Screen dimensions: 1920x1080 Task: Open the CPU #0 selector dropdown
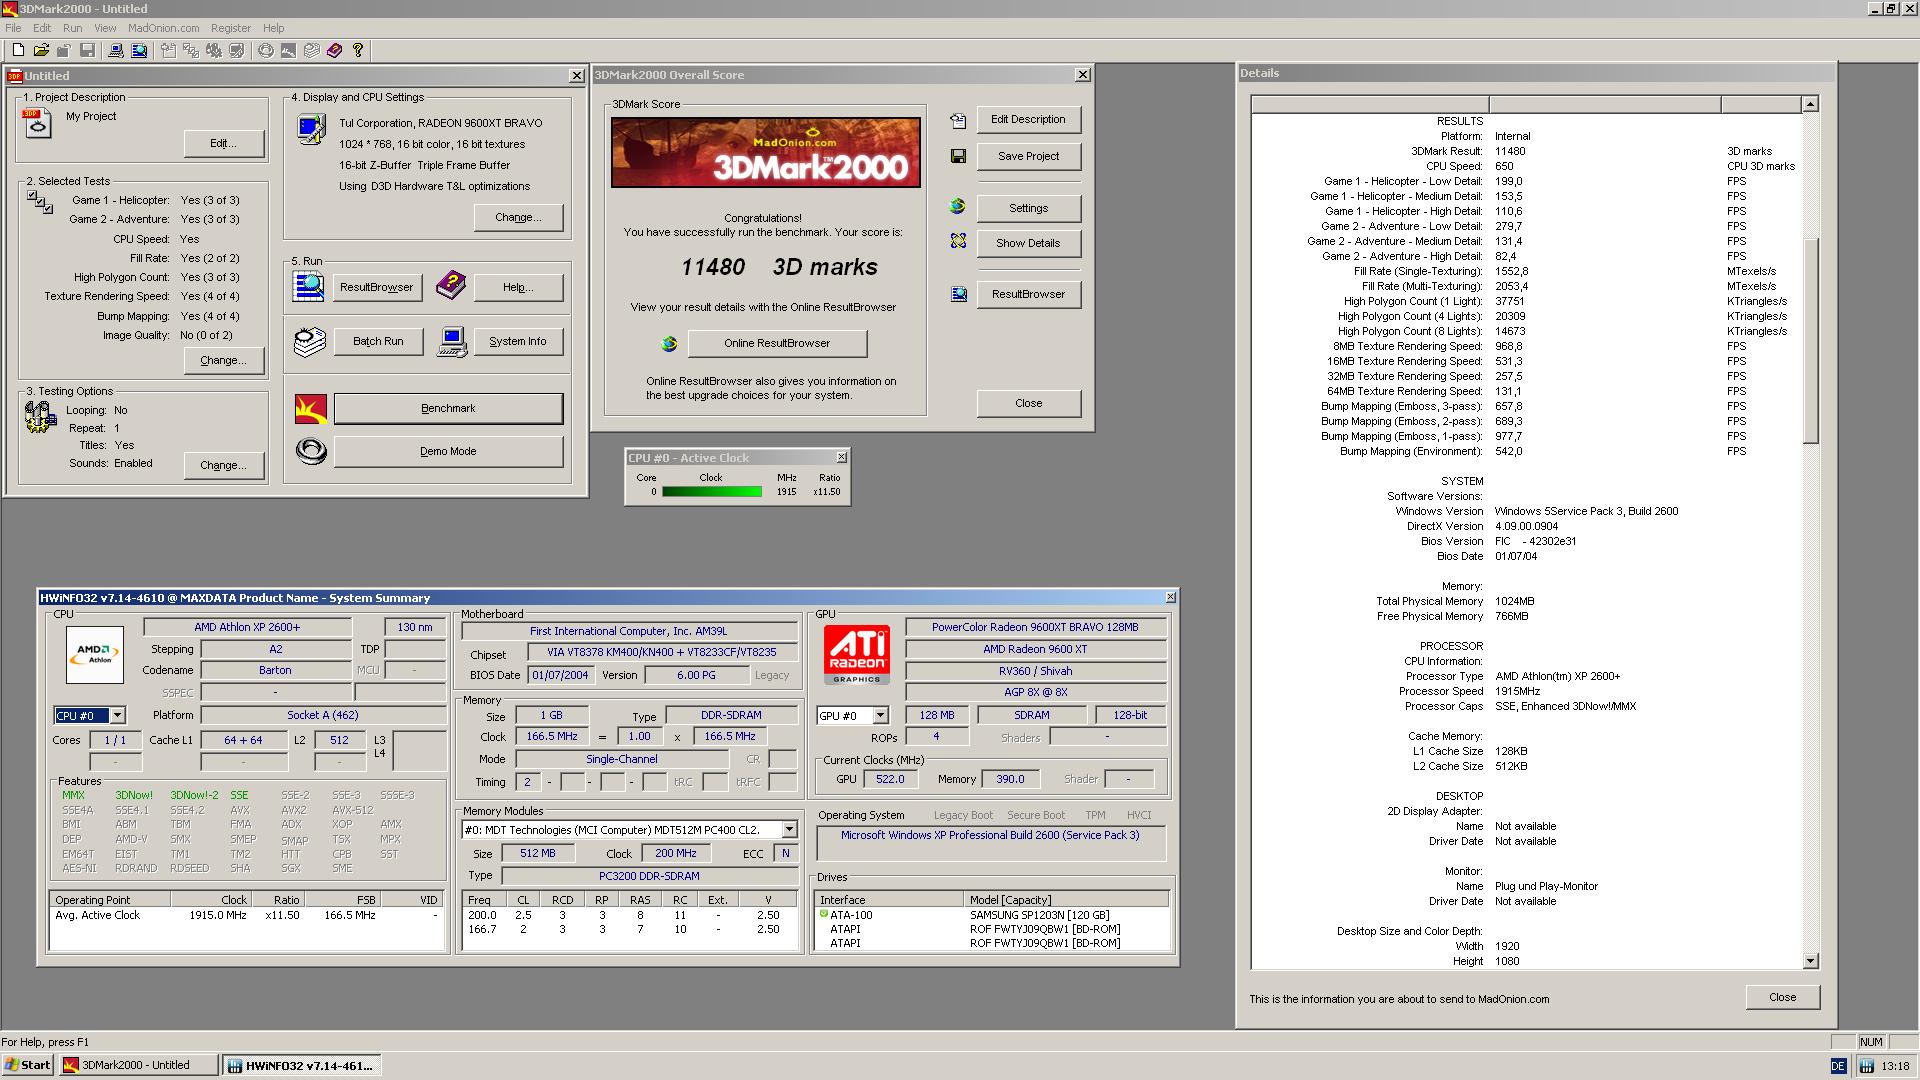click(117, 716)
